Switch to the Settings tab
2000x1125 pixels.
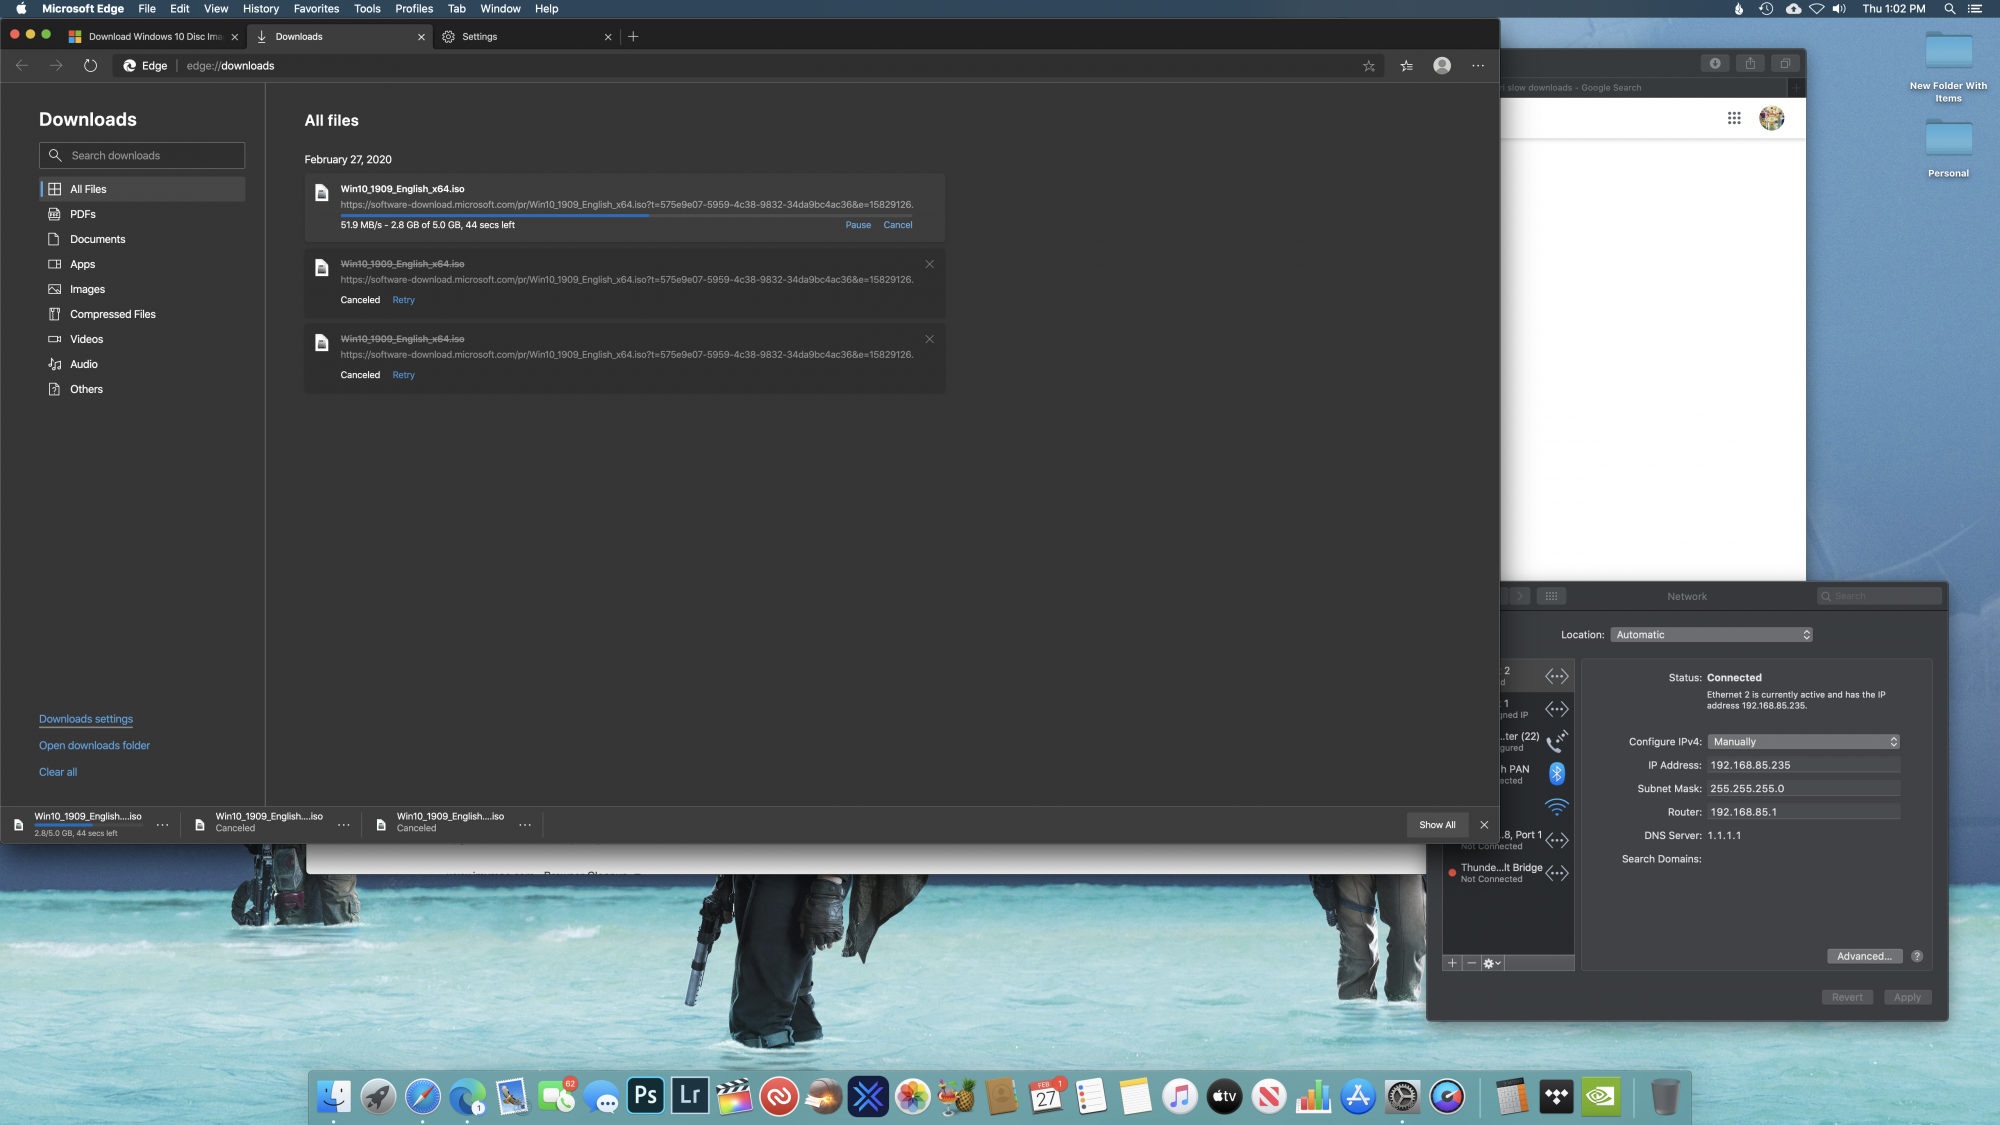click(527, 37)
